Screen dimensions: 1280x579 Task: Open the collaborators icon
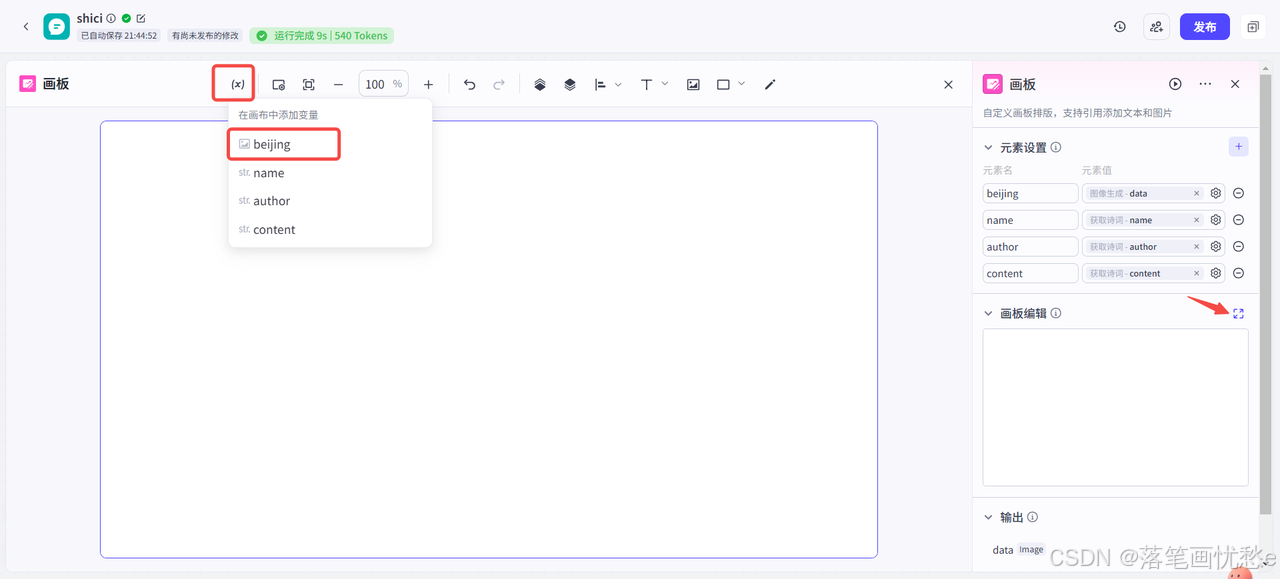click(1156, 27)
